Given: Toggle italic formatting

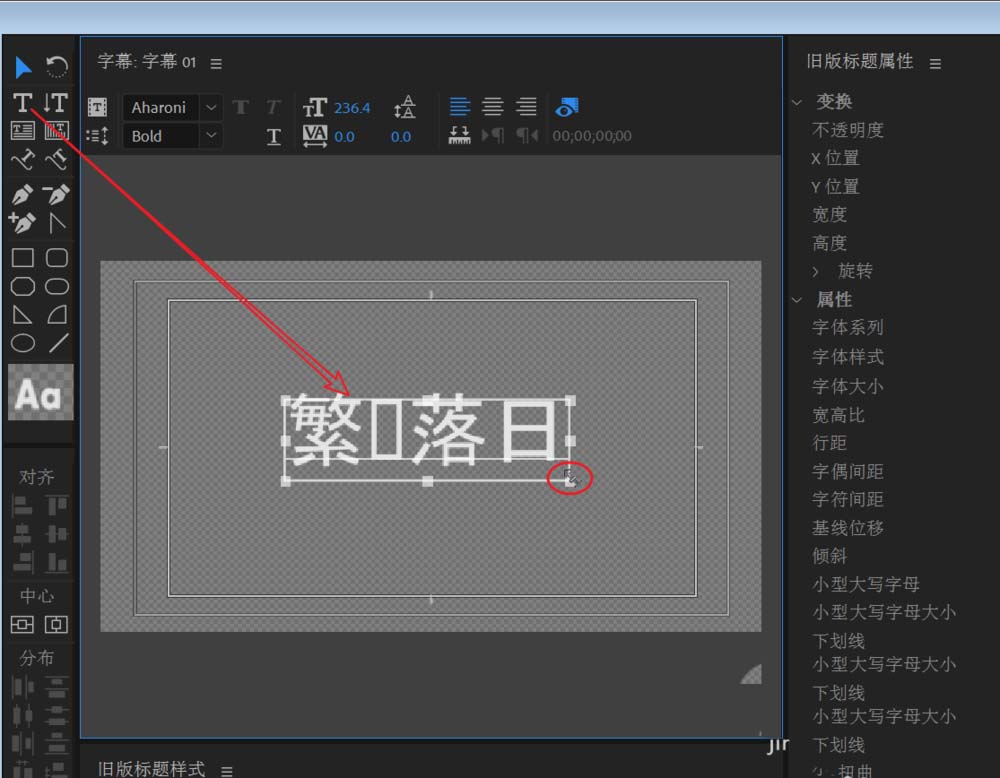Looking at the screenshot, I should [272, 107].
